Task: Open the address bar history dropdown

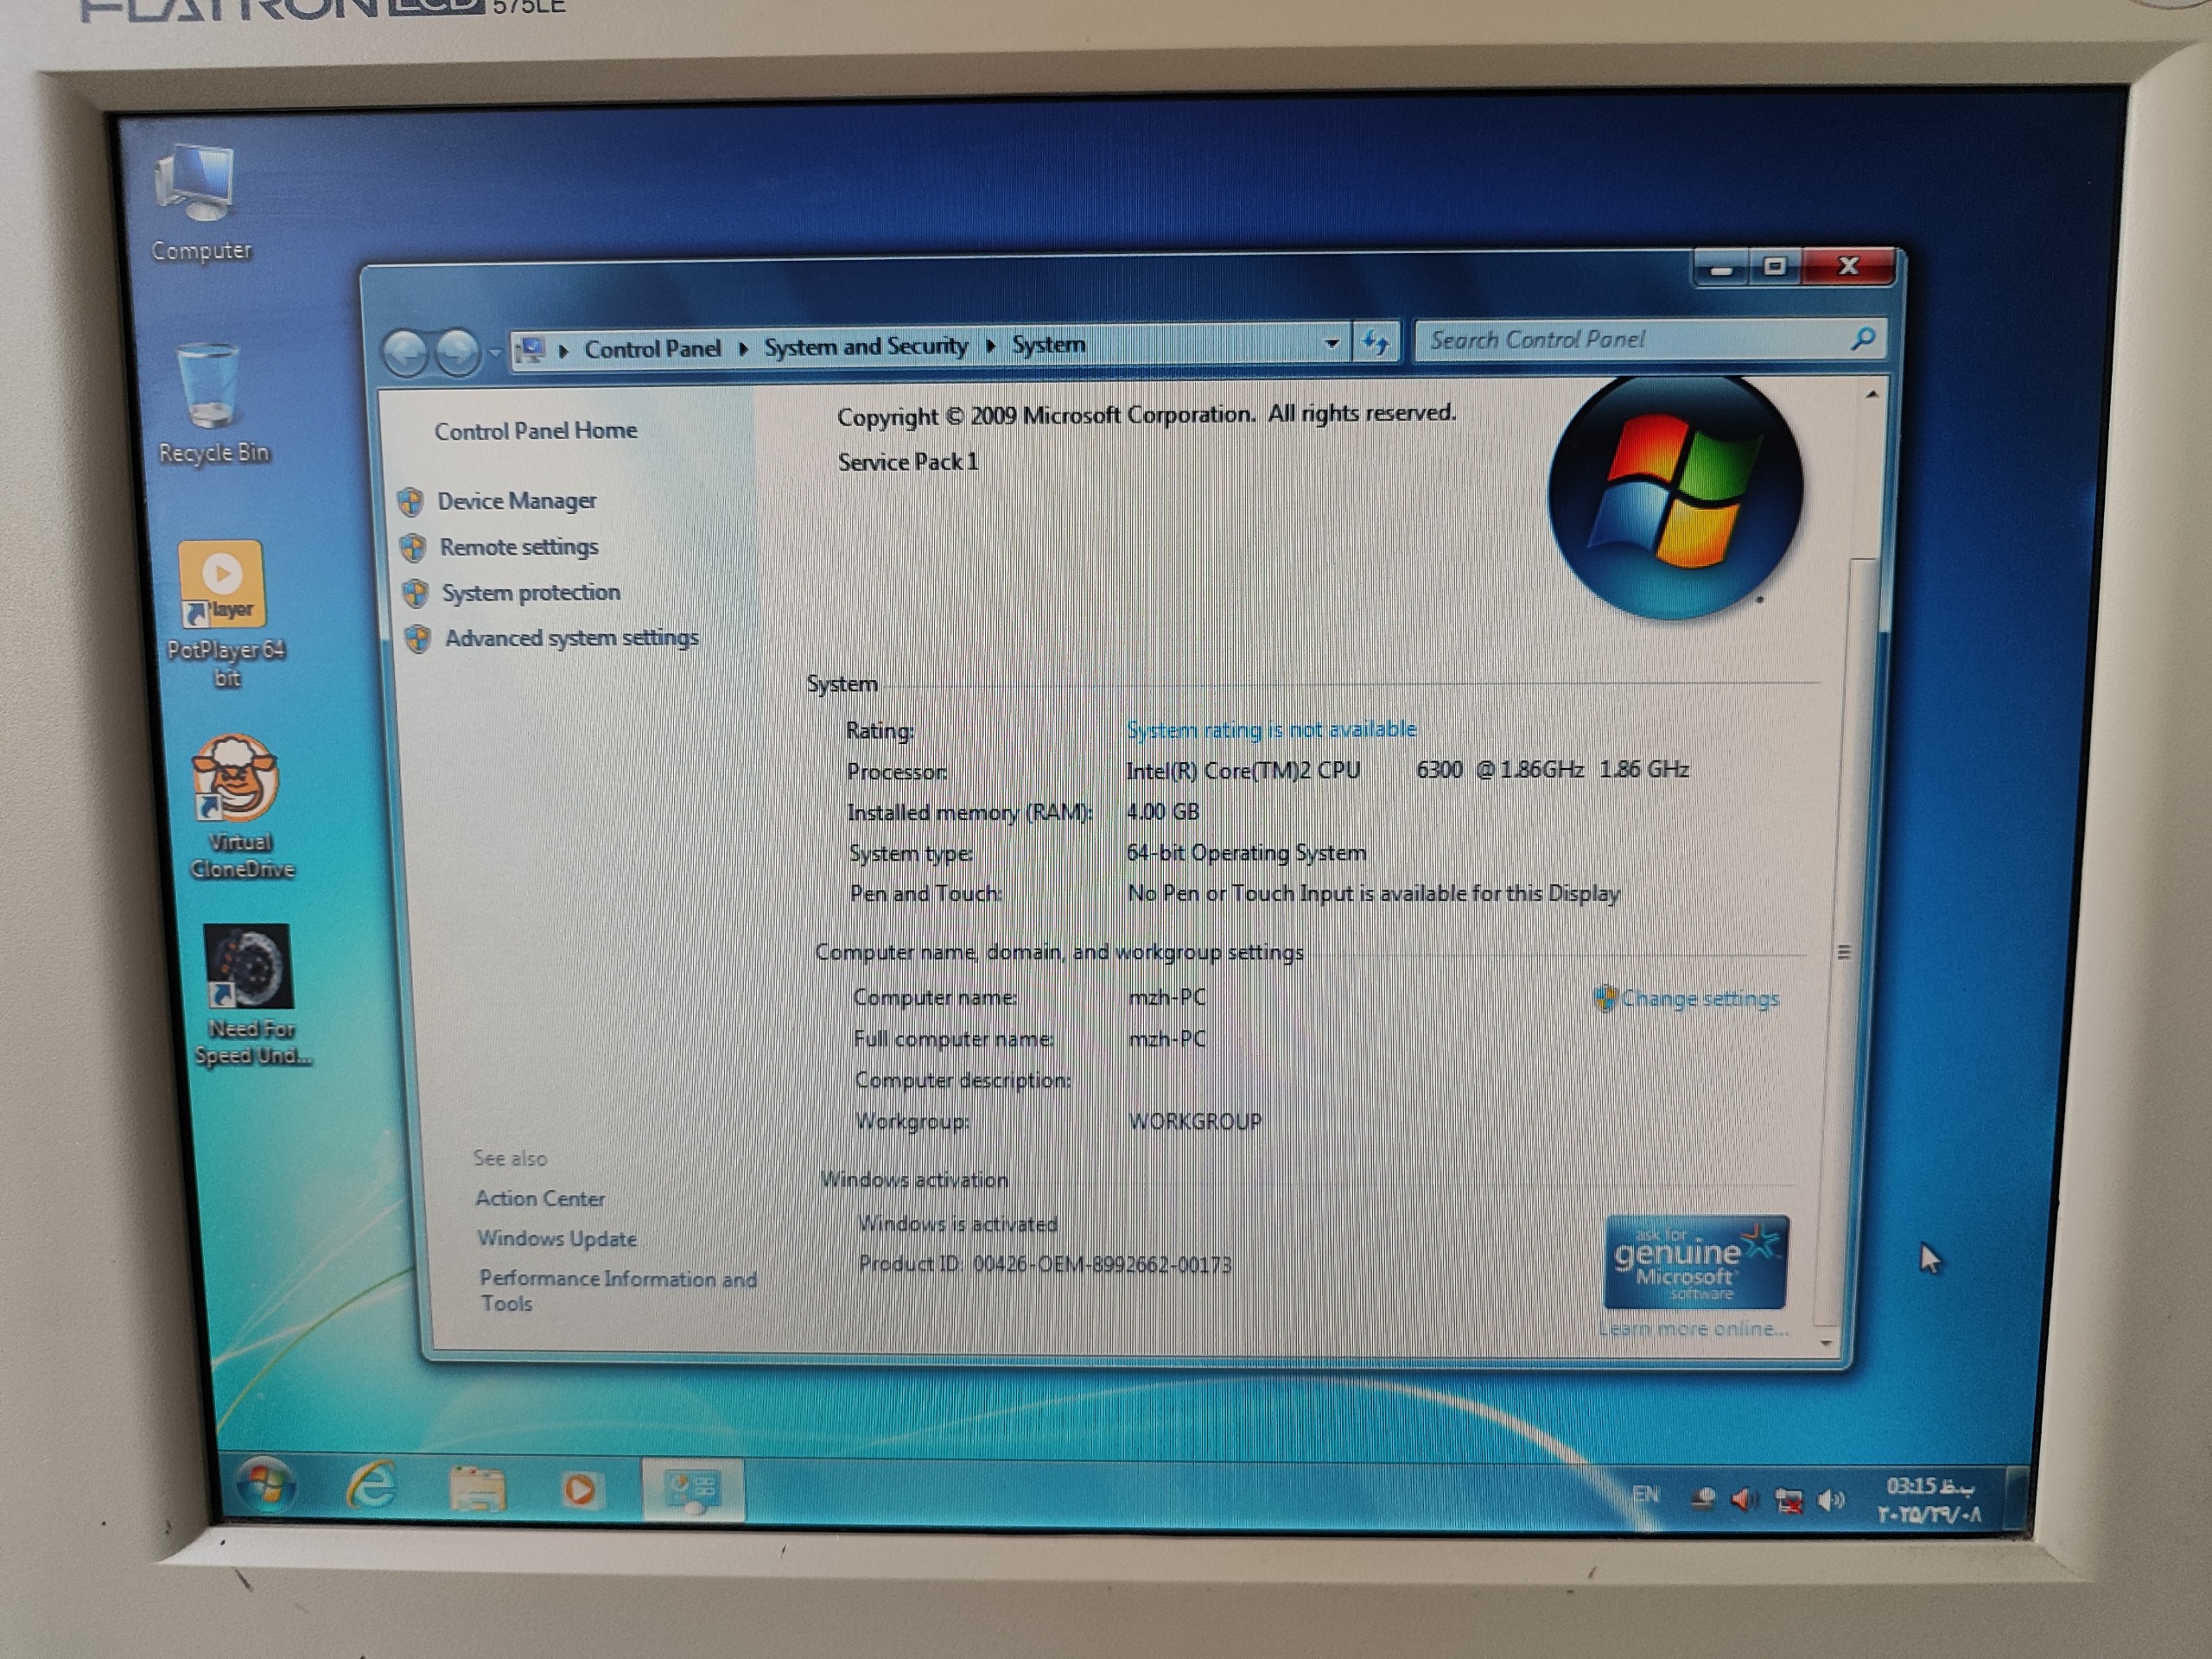Action: pos(1331,343)
